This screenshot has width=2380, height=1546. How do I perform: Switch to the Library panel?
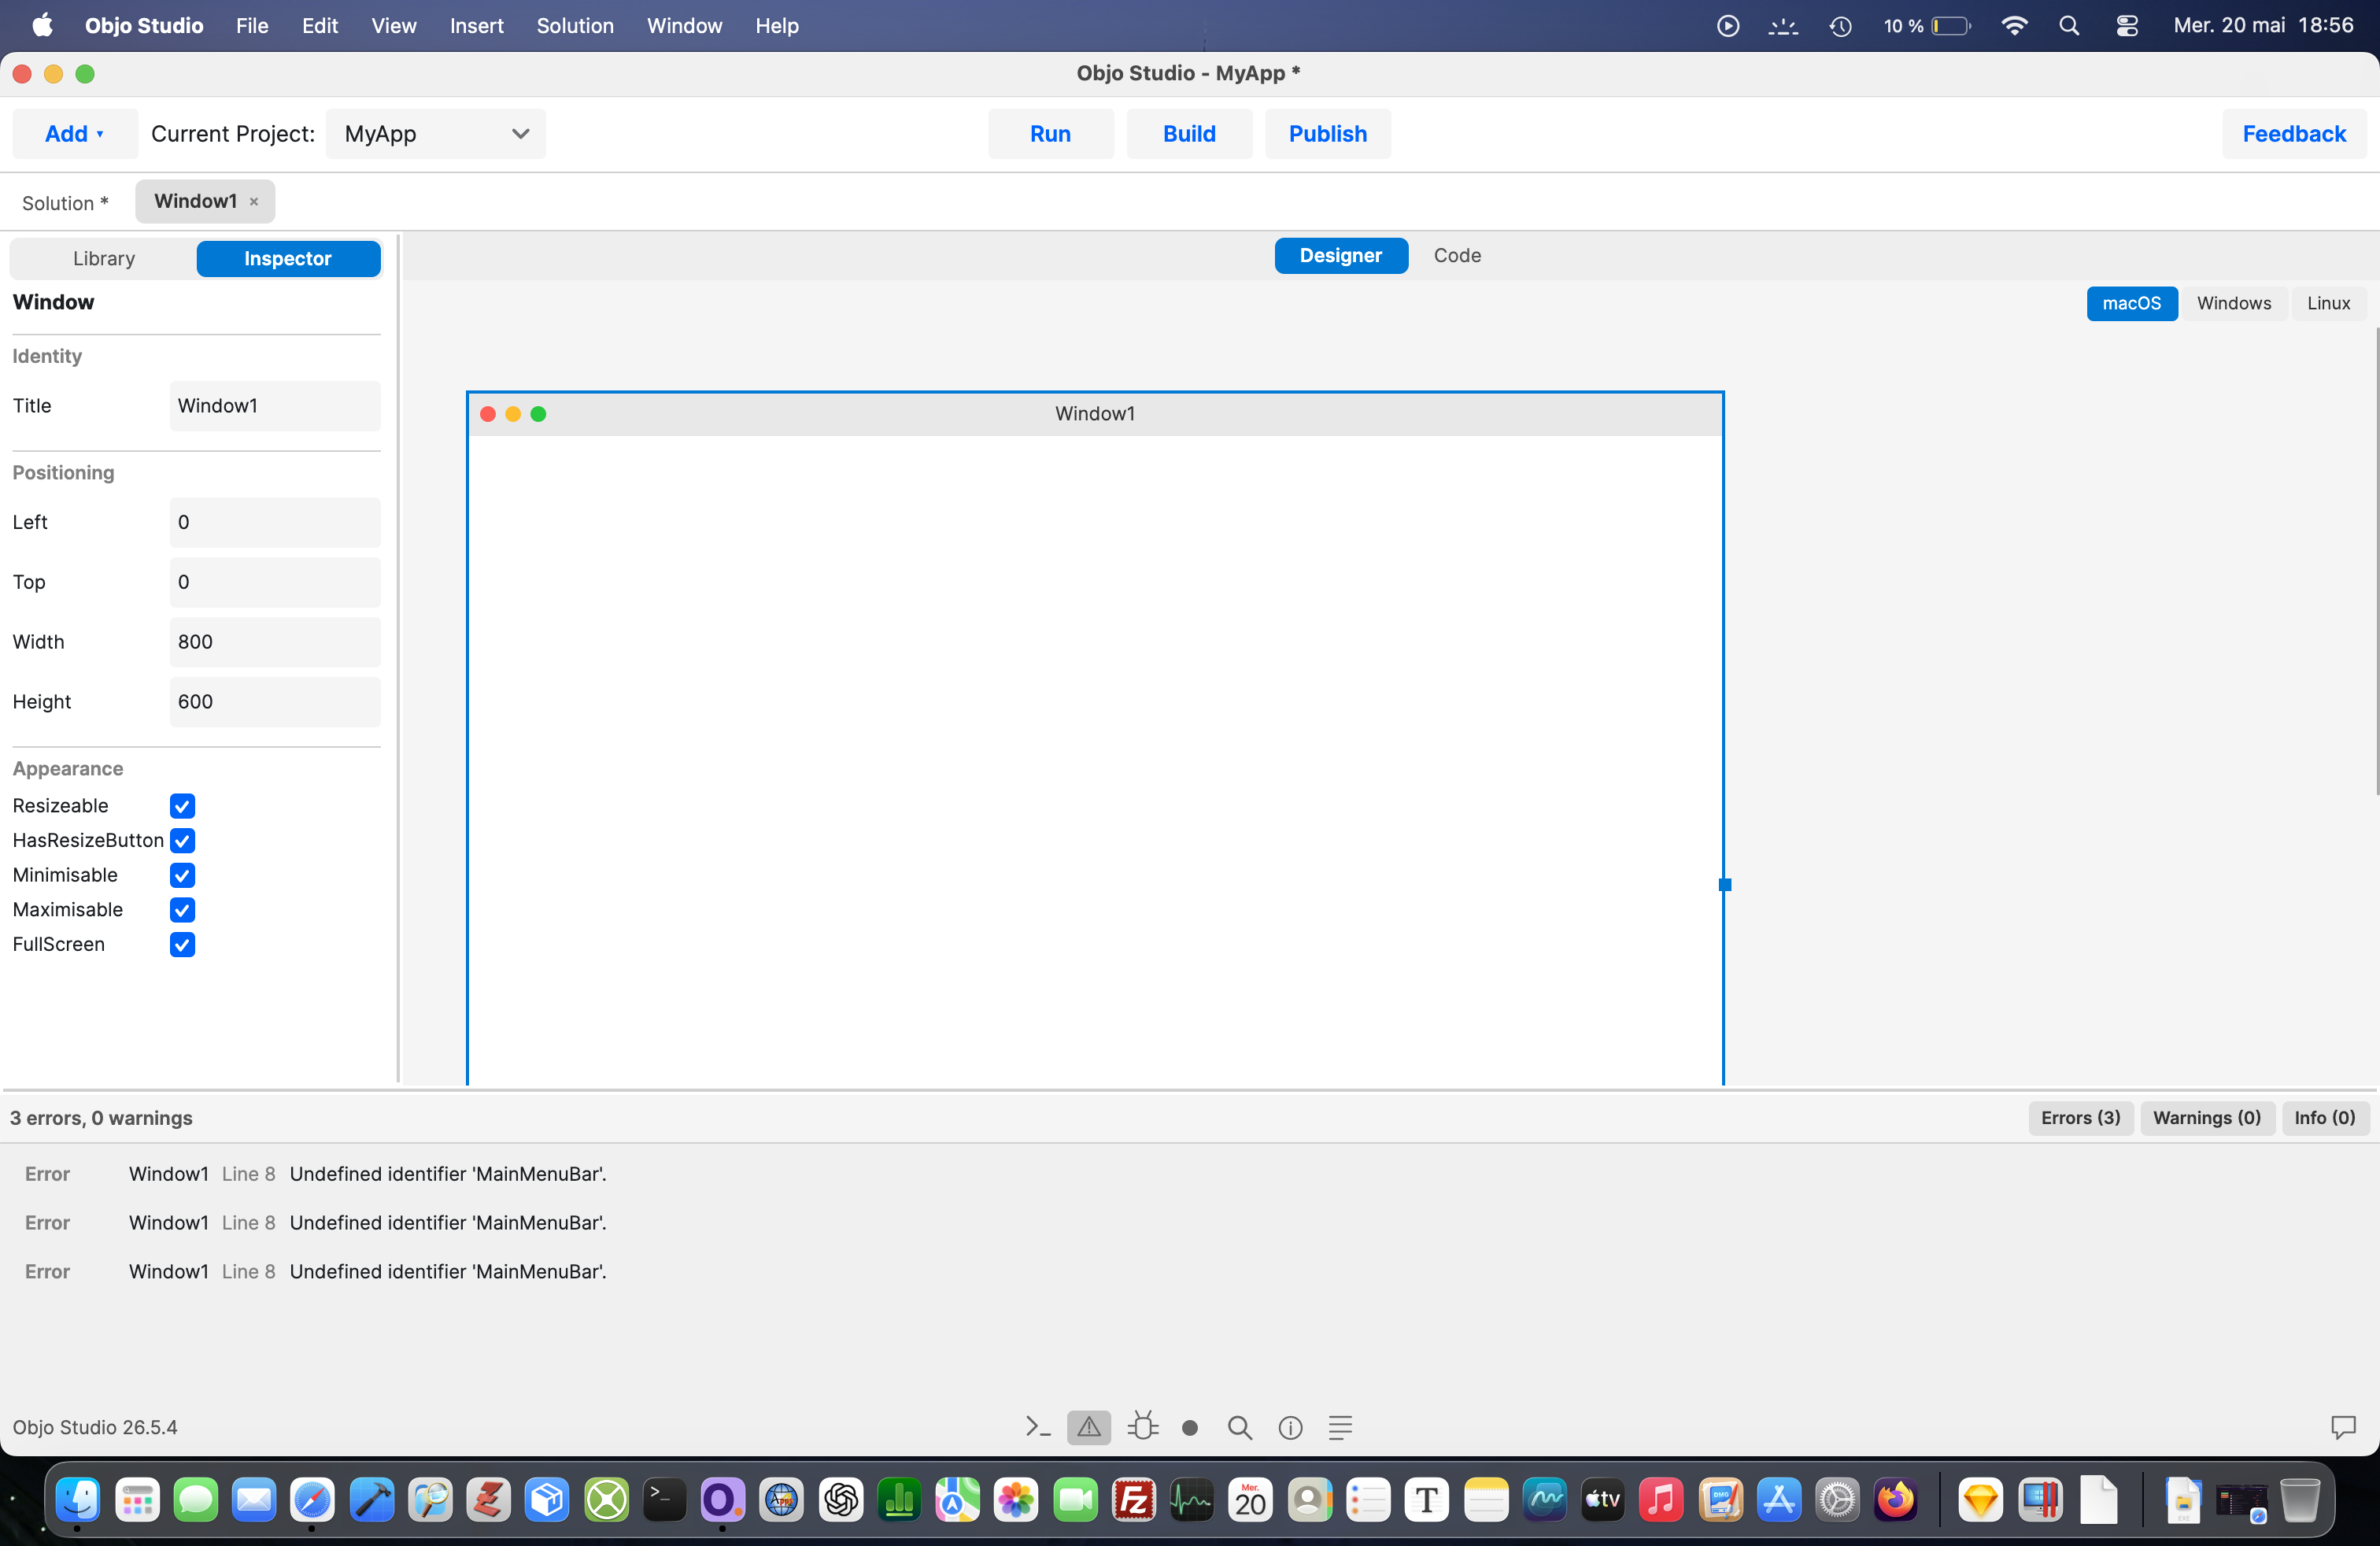104,258
